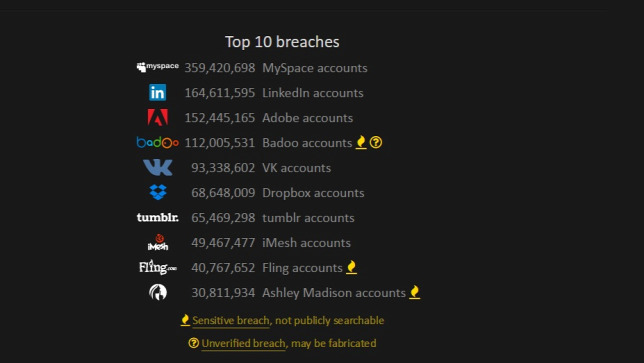Viewport: 644px width, 363px height.
Task: Click the iMesh logo icon
Action: (158, 242)
